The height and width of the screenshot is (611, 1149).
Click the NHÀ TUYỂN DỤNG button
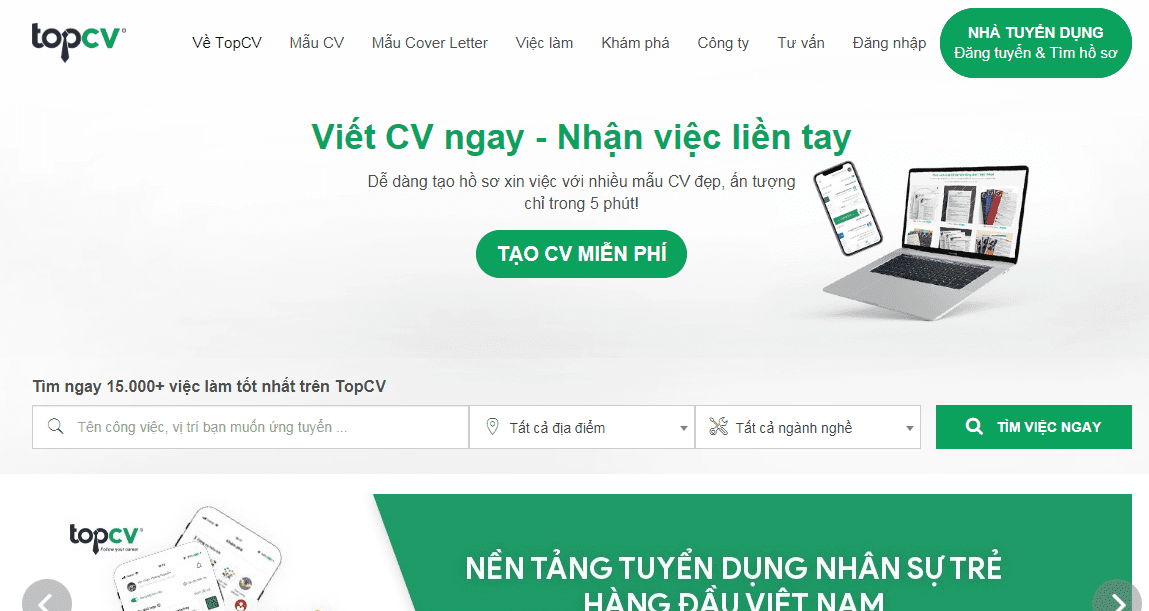point(1035,42)
